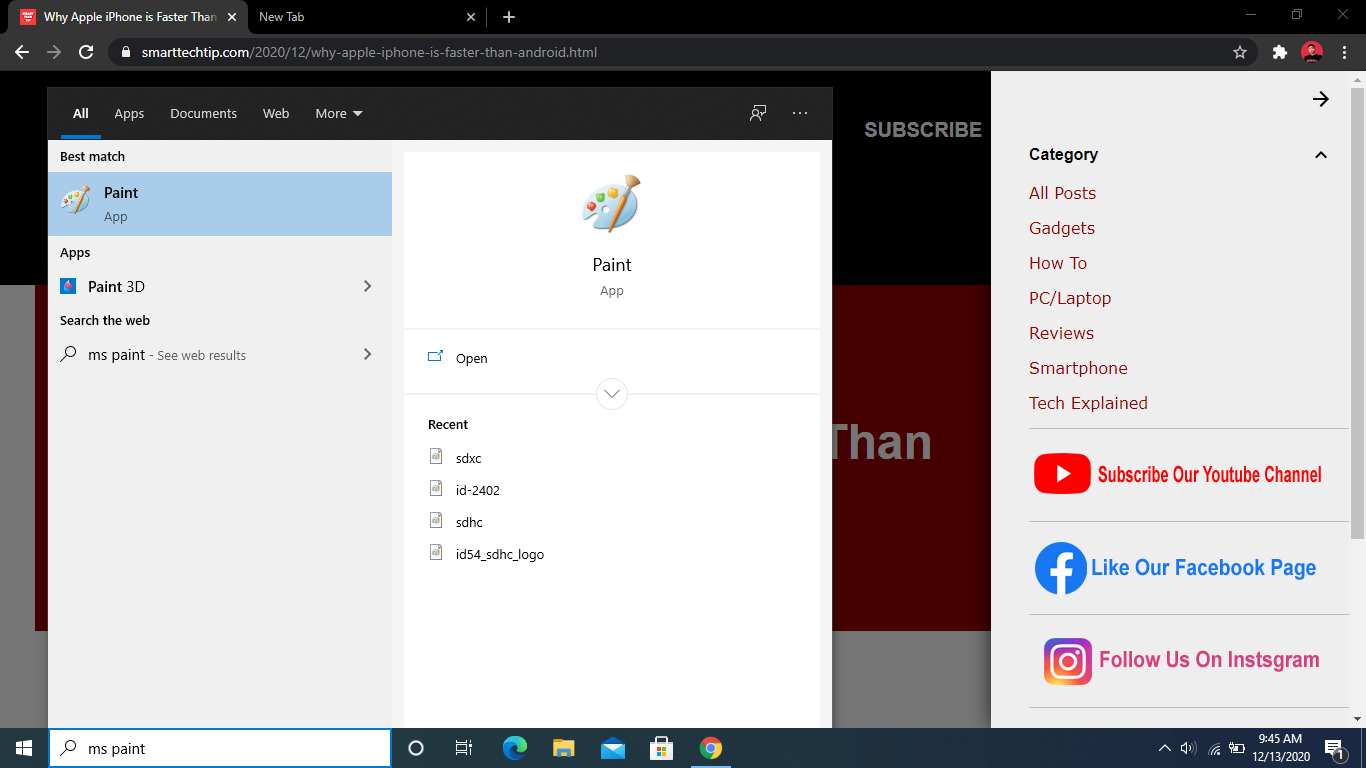
Task: Show hidden system tray icons
Action: point(1164,748)
